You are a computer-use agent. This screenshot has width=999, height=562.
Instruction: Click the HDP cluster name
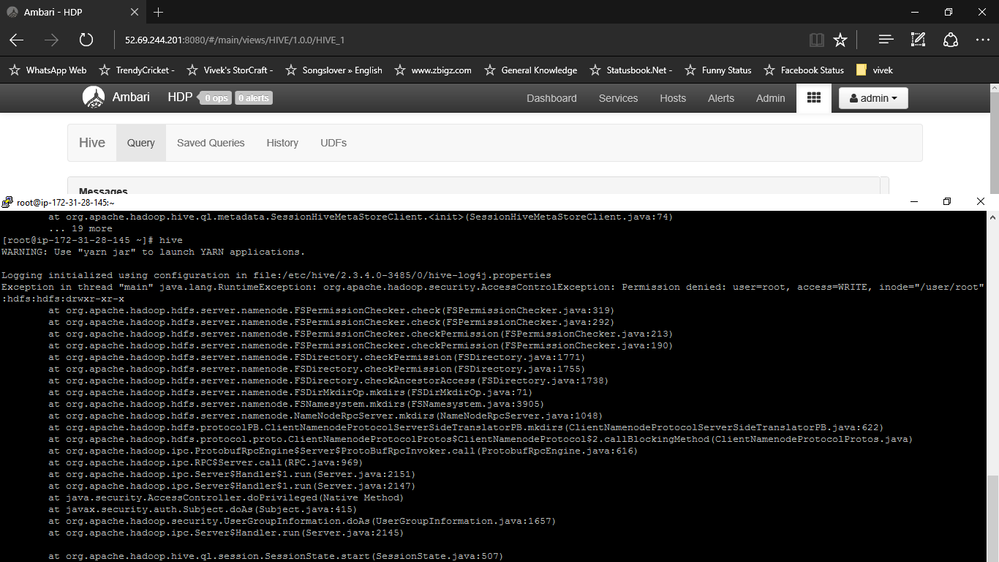pos(180,97)
